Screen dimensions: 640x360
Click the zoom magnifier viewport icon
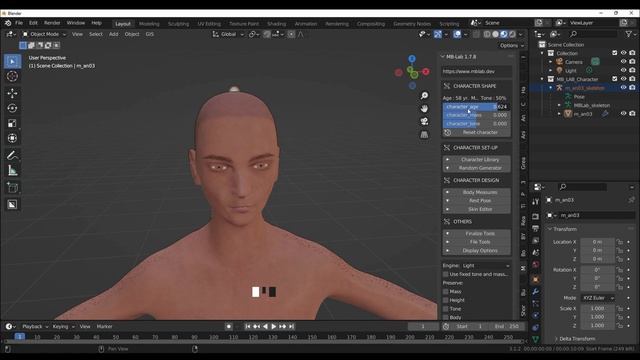coord(424,96)
